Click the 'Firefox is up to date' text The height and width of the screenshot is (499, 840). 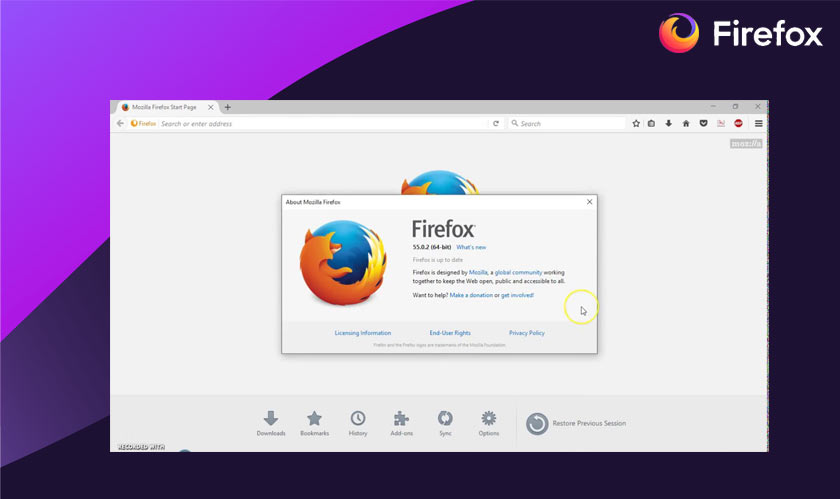(438, 259)
